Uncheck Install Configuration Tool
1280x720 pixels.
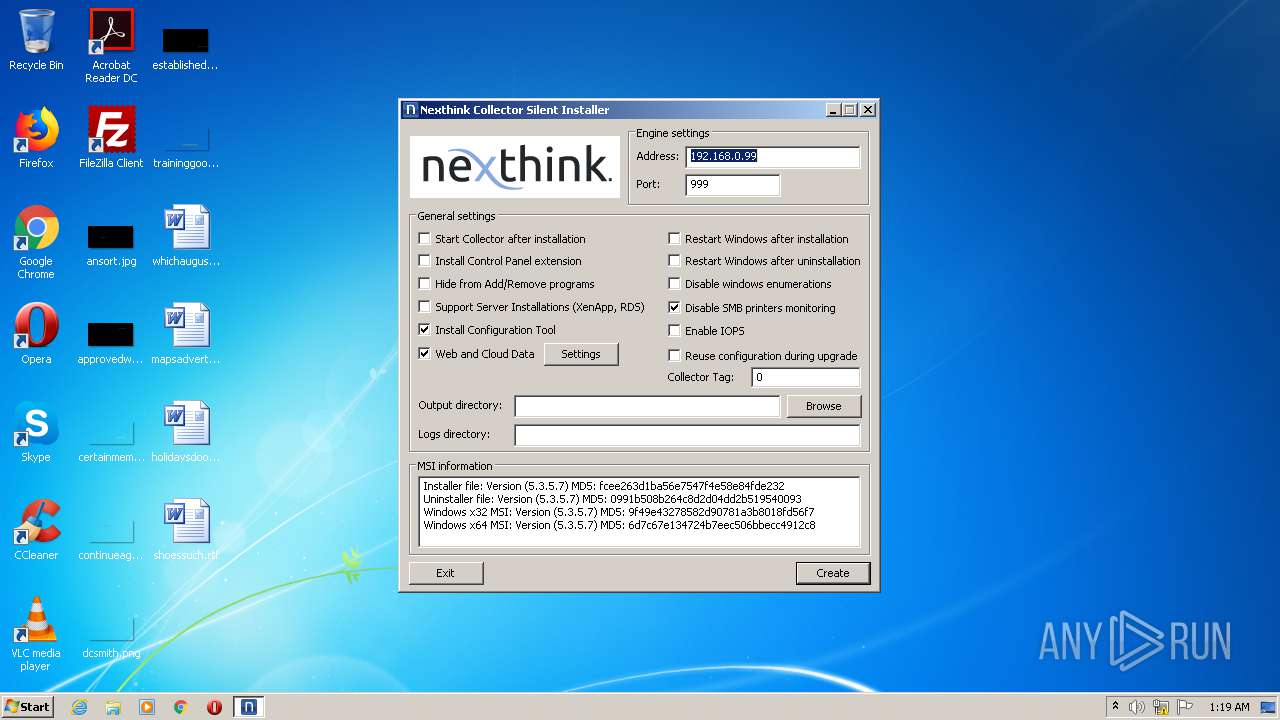coord(425,330)
